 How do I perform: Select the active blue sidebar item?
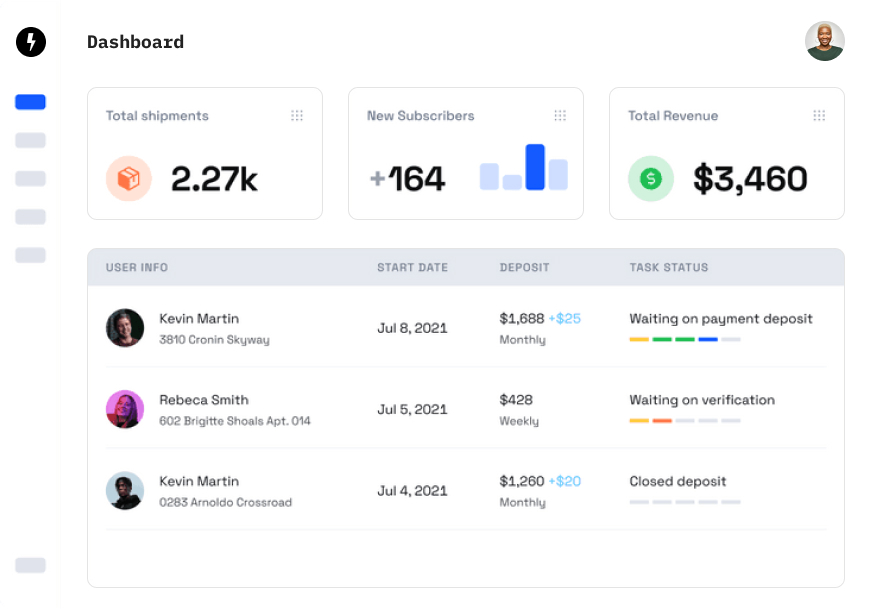coord(31,102)
